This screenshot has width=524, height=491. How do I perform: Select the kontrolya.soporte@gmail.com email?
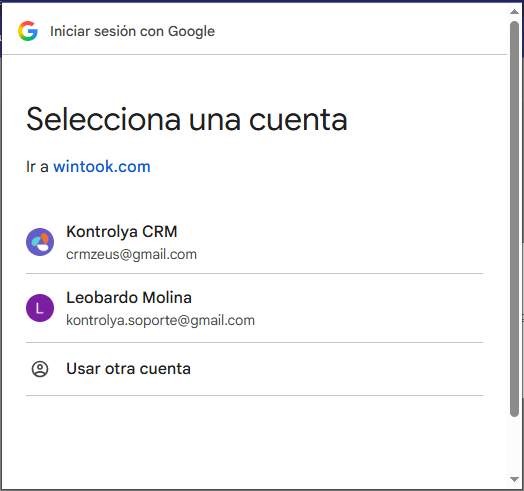coord(160,320)
